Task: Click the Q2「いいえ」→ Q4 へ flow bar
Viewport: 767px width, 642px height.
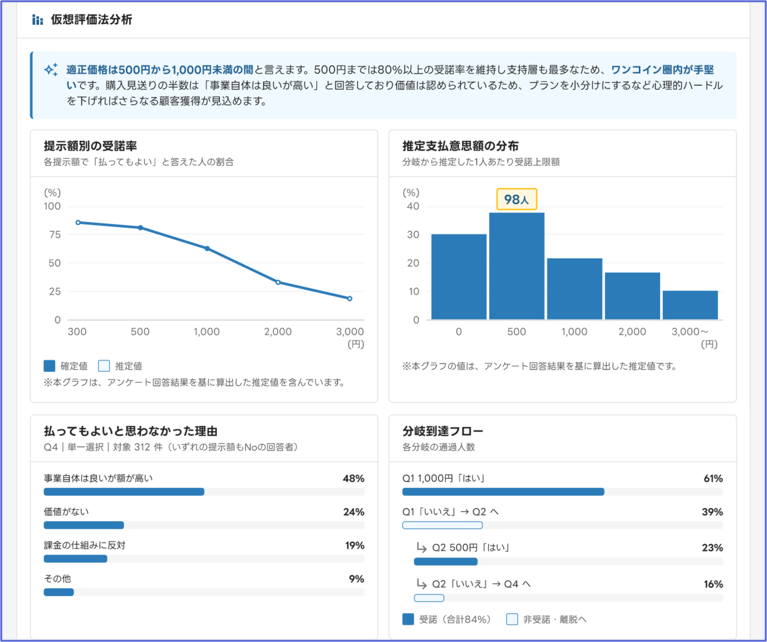Action: [568, 598]
